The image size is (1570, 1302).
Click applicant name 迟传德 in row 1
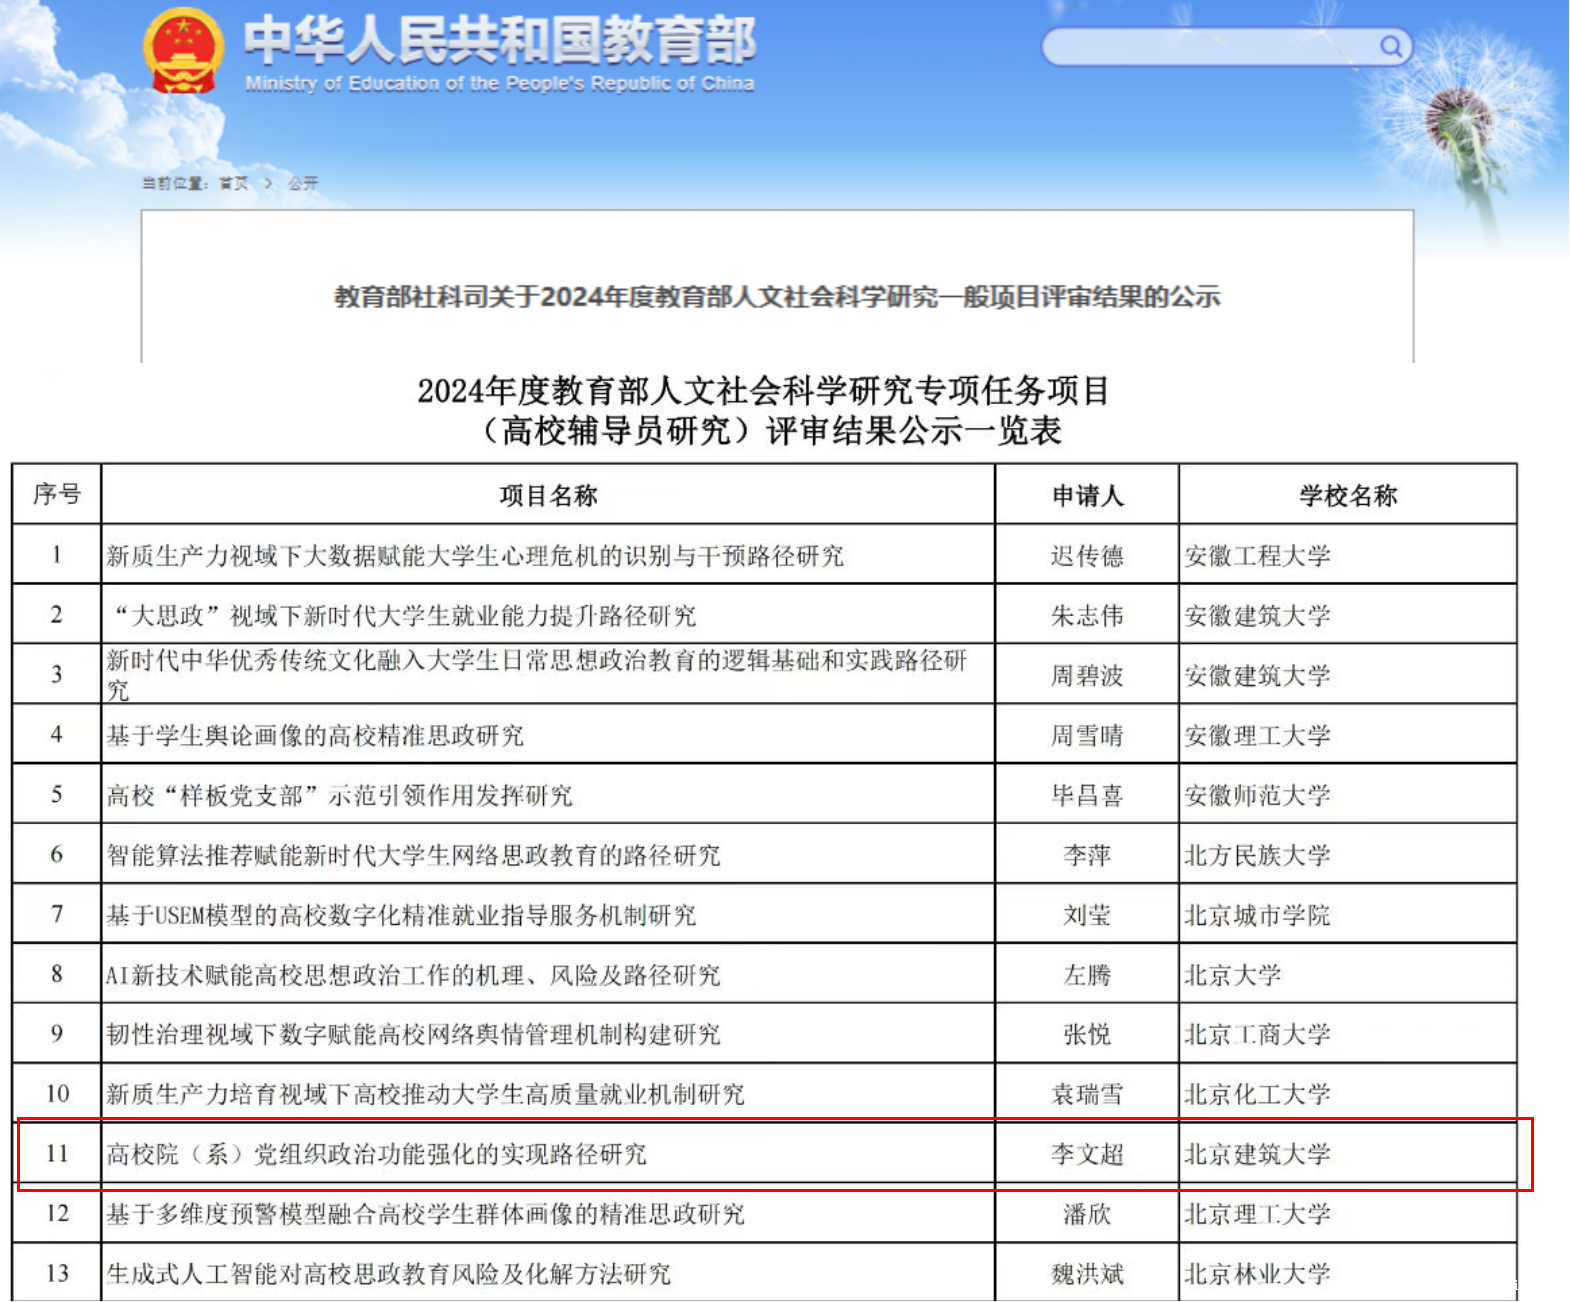pos(1087,556)
